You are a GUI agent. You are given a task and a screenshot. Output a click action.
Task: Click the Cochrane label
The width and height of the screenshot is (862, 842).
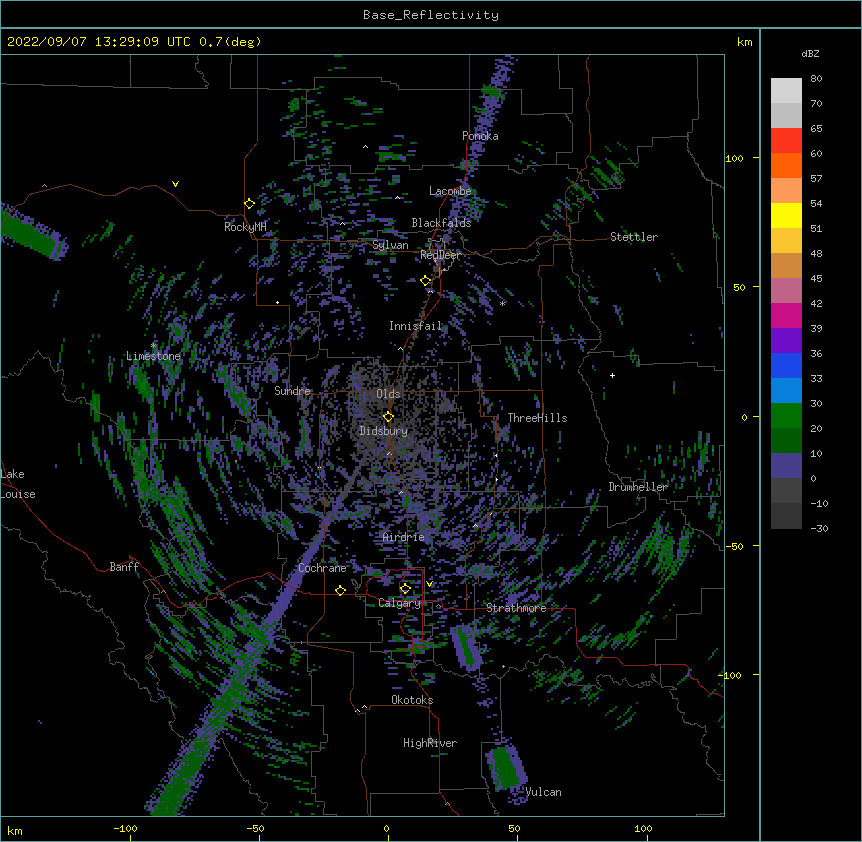(x=322, y=568)
